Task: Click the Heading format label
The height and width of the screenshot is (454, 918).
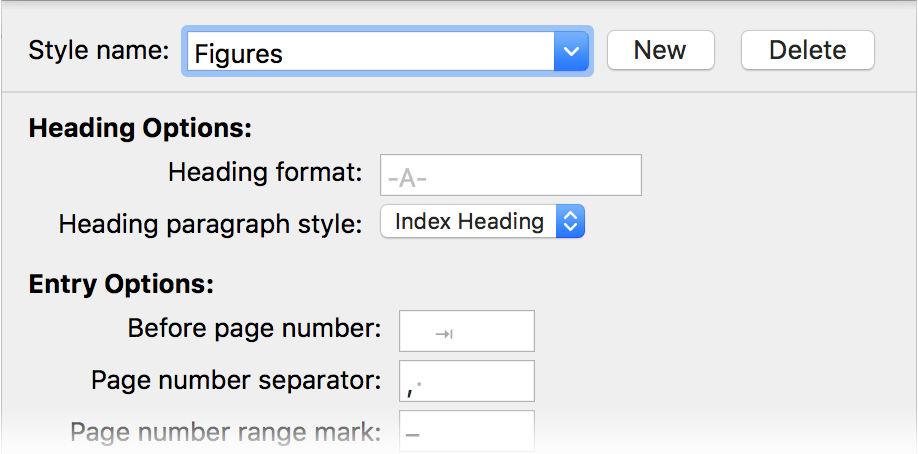Action: [x=265, y=173]
